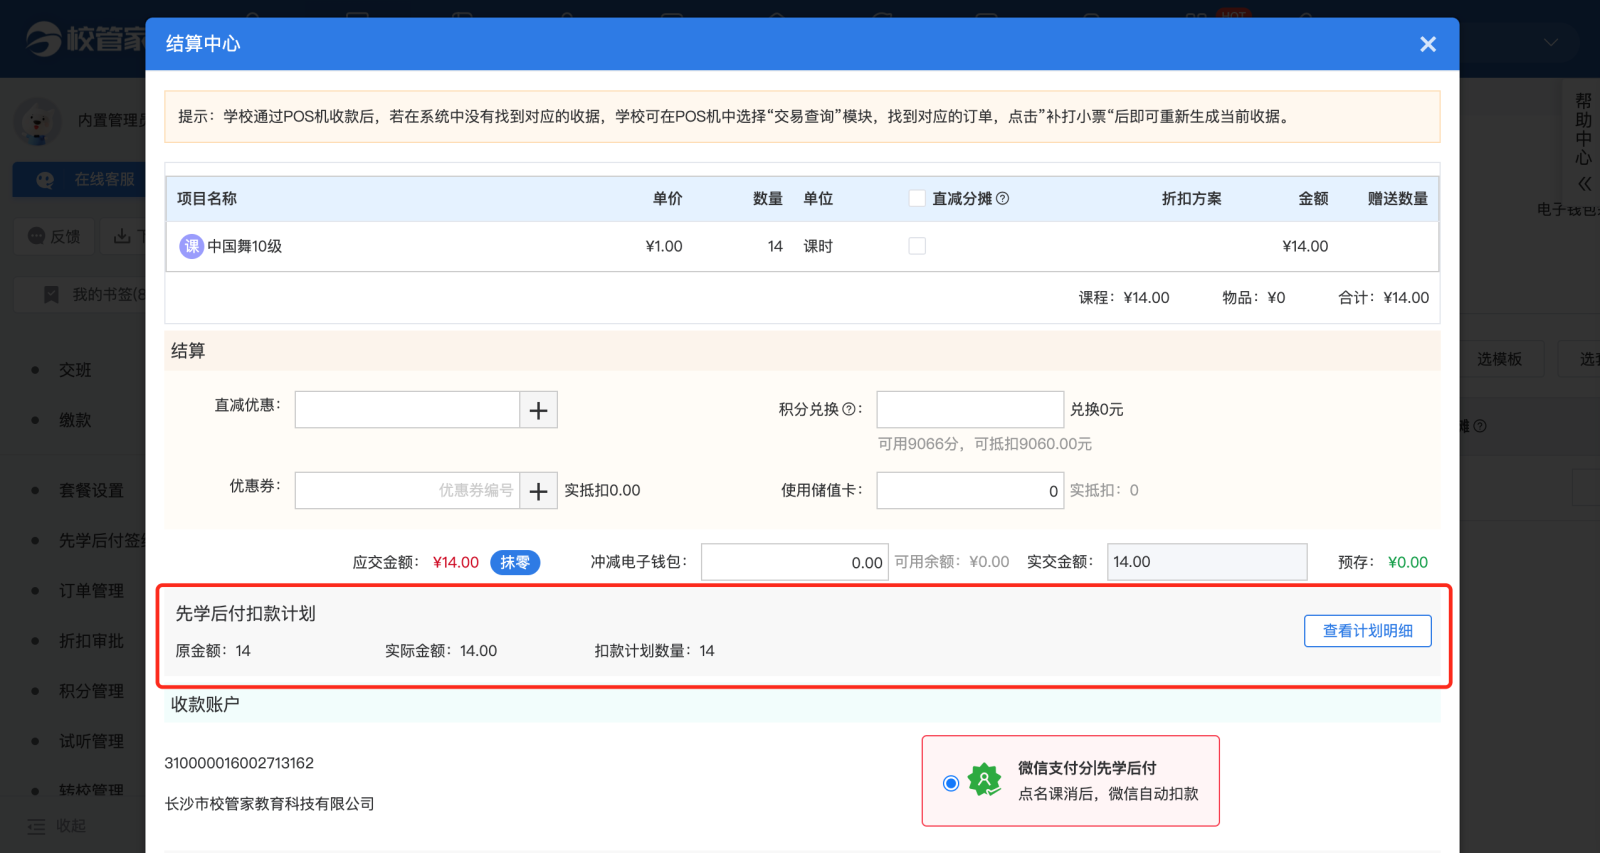This screenshot has height=853, width=1600.
Task: Select 微信支付分|先学后付 radio option
Action: point(951,783)
